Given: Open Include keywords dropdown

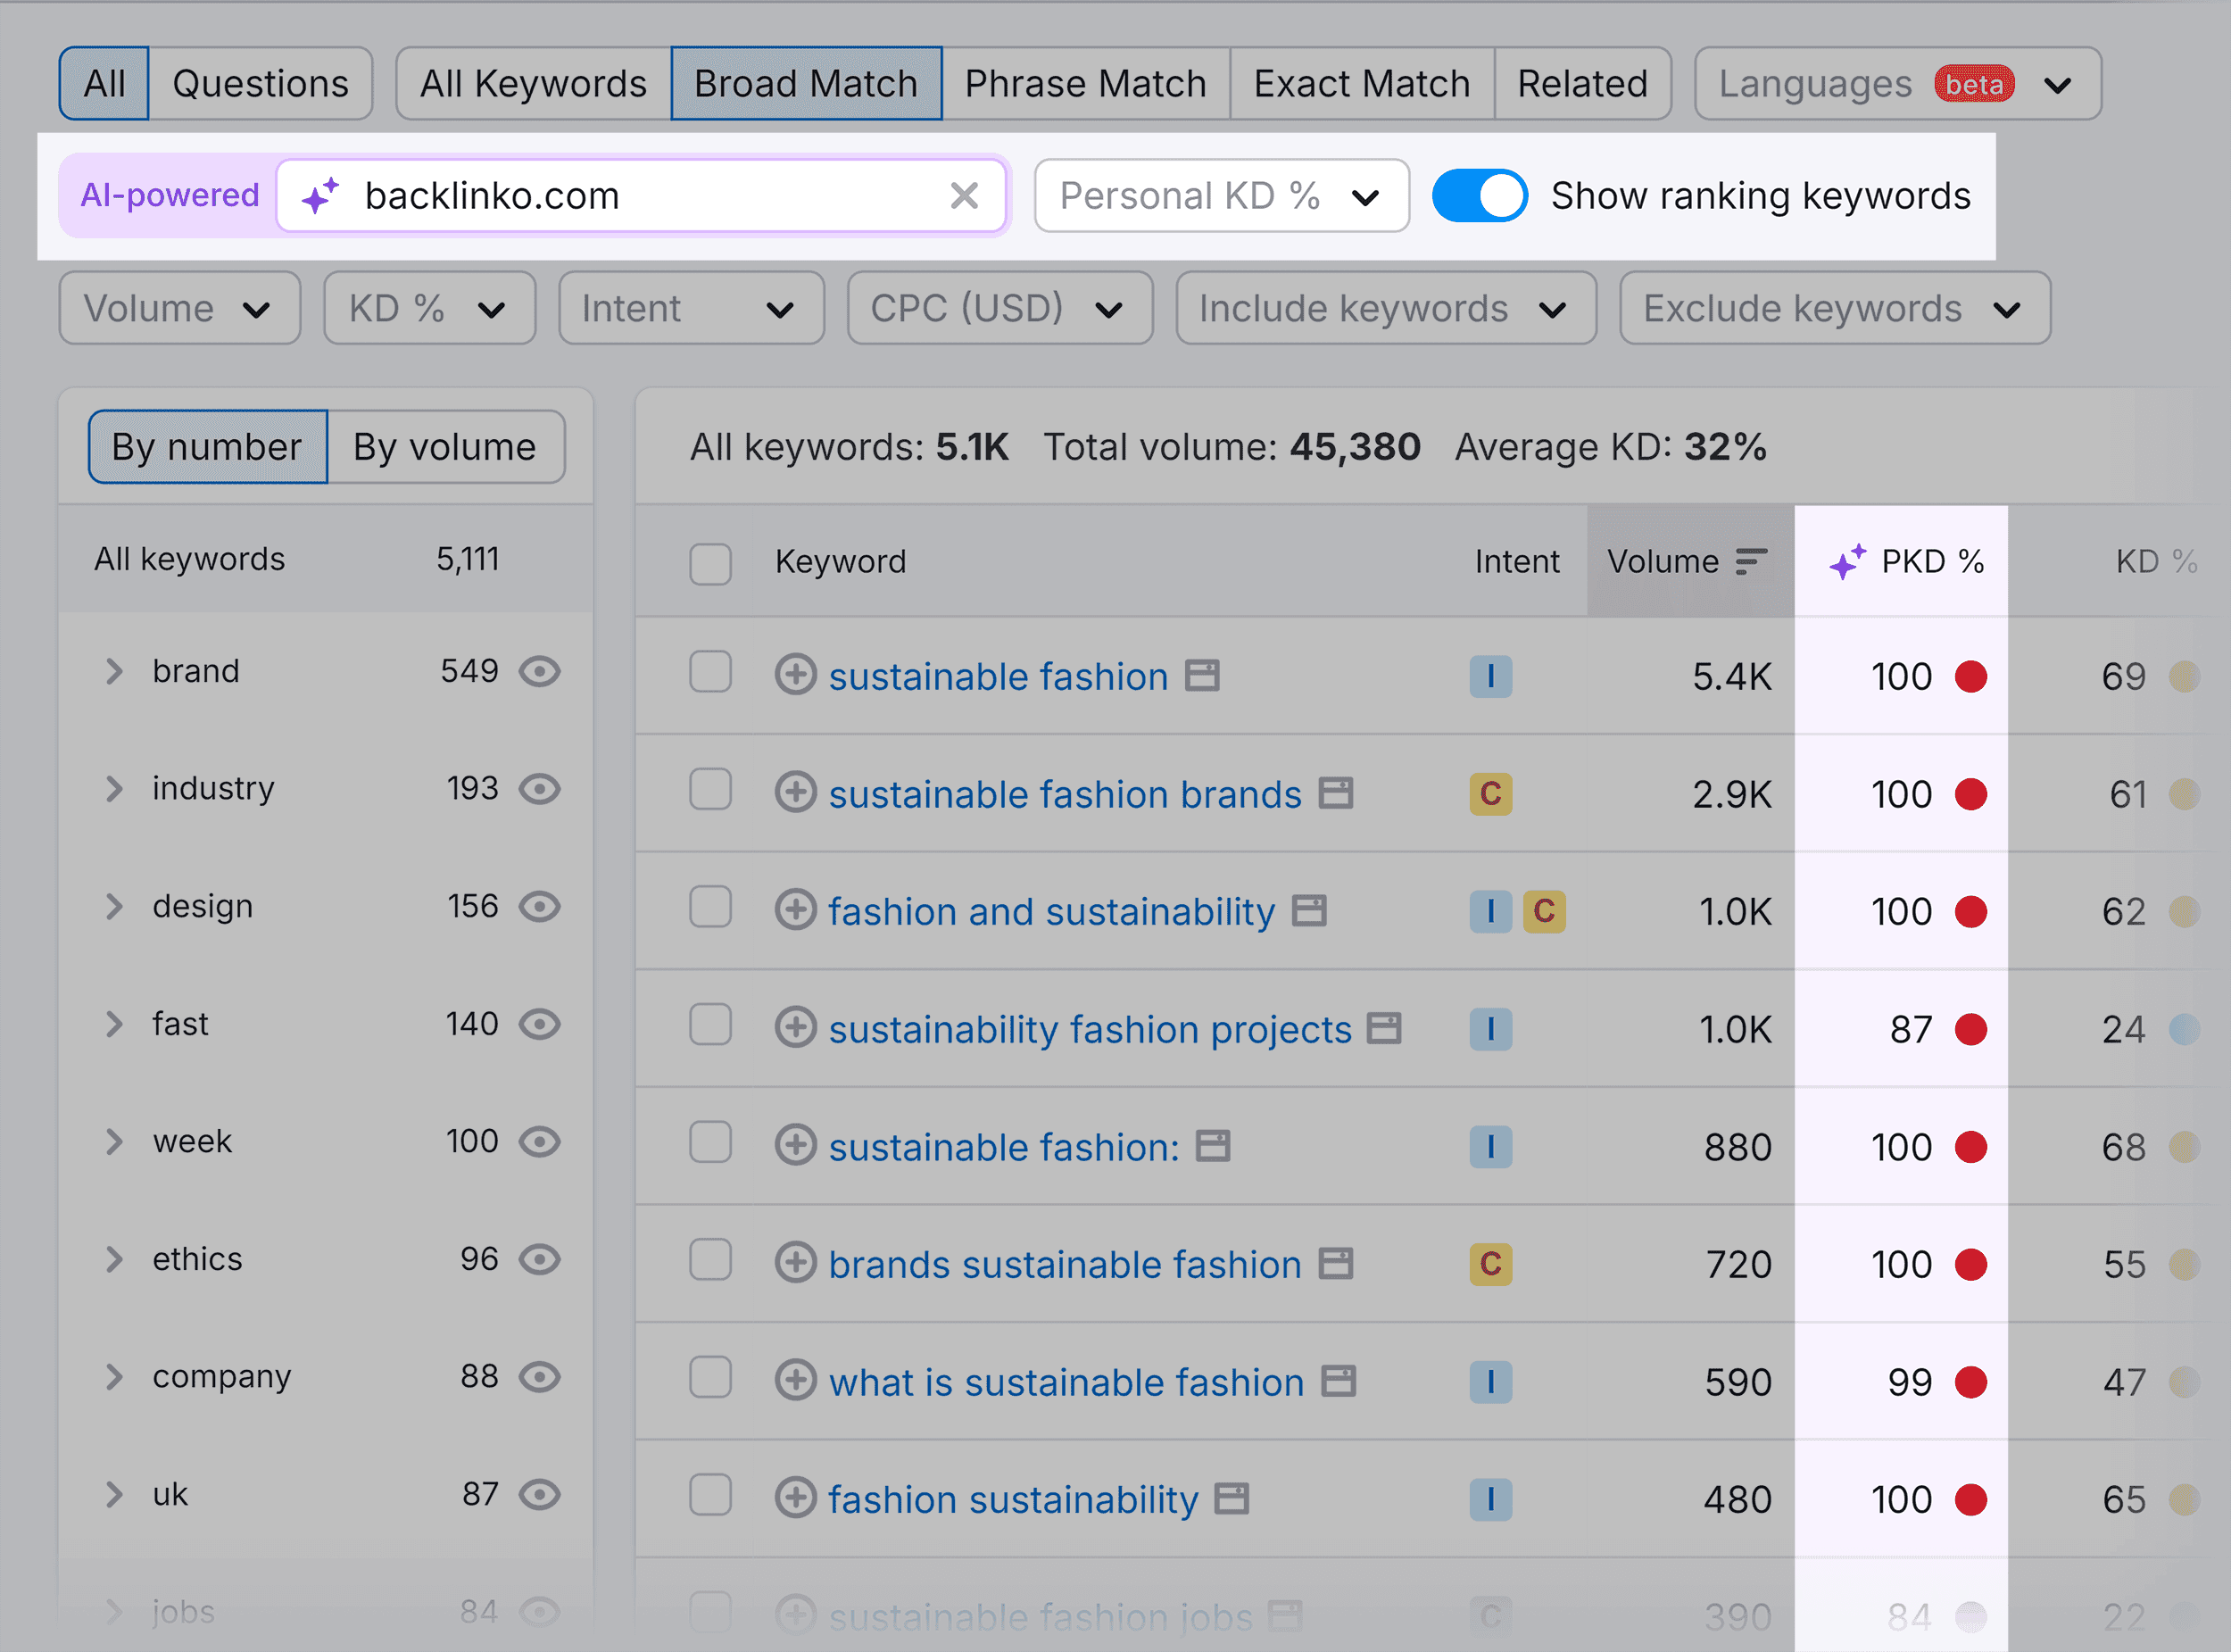Looking at the screenshot, I should (x=1386, y=308).
